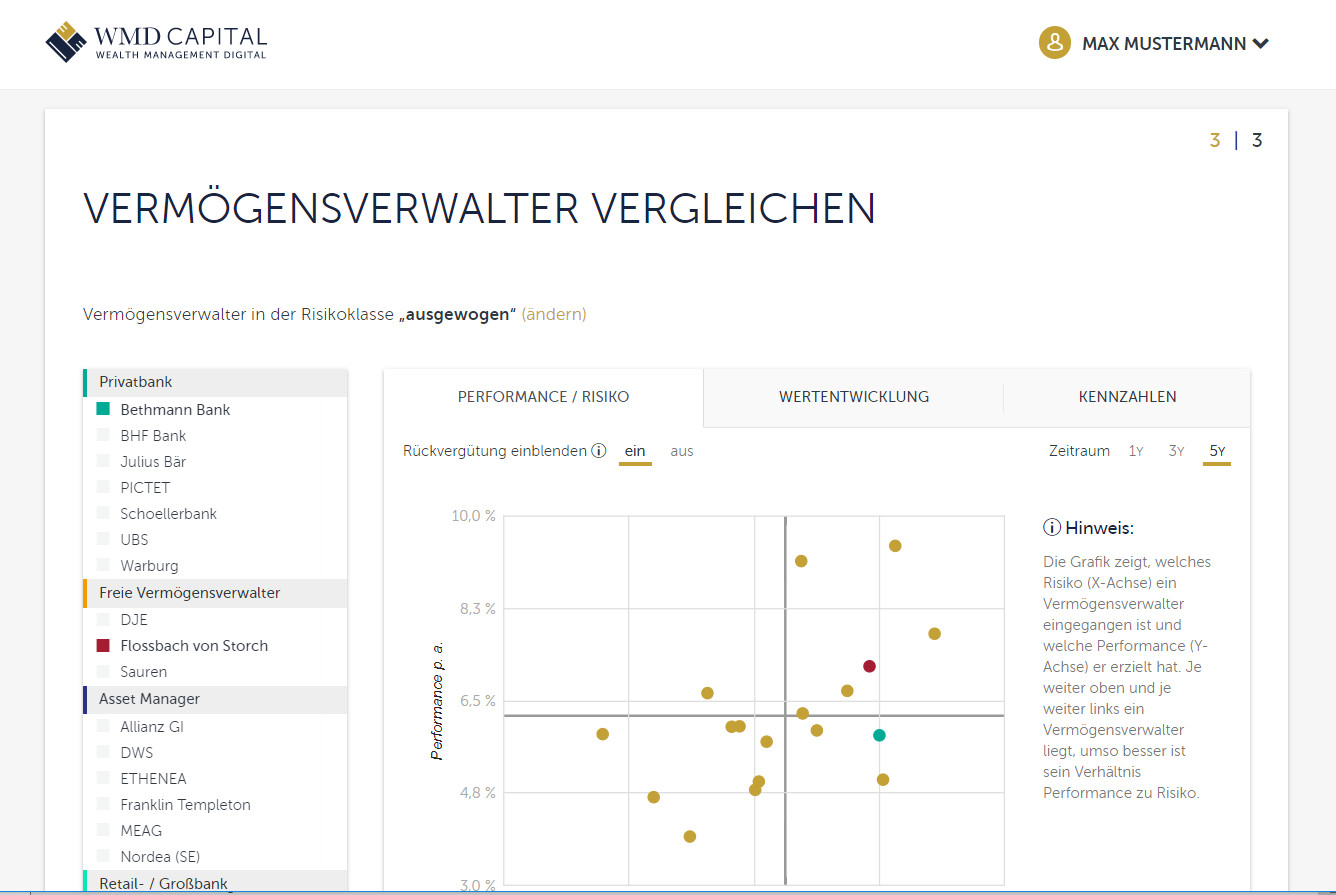Turn Rückvergütung on with 'ein'
The height and width of the screenshot is (895, 1336).
635,451
